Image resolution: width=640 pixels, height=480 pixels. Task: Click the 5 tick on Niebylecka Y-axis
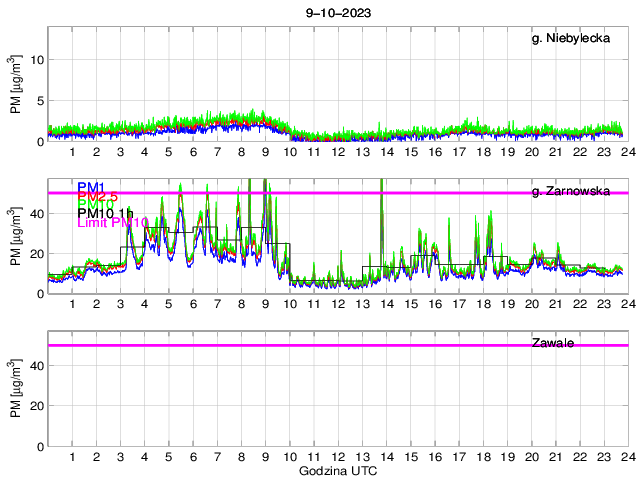(x=38, y=101)
